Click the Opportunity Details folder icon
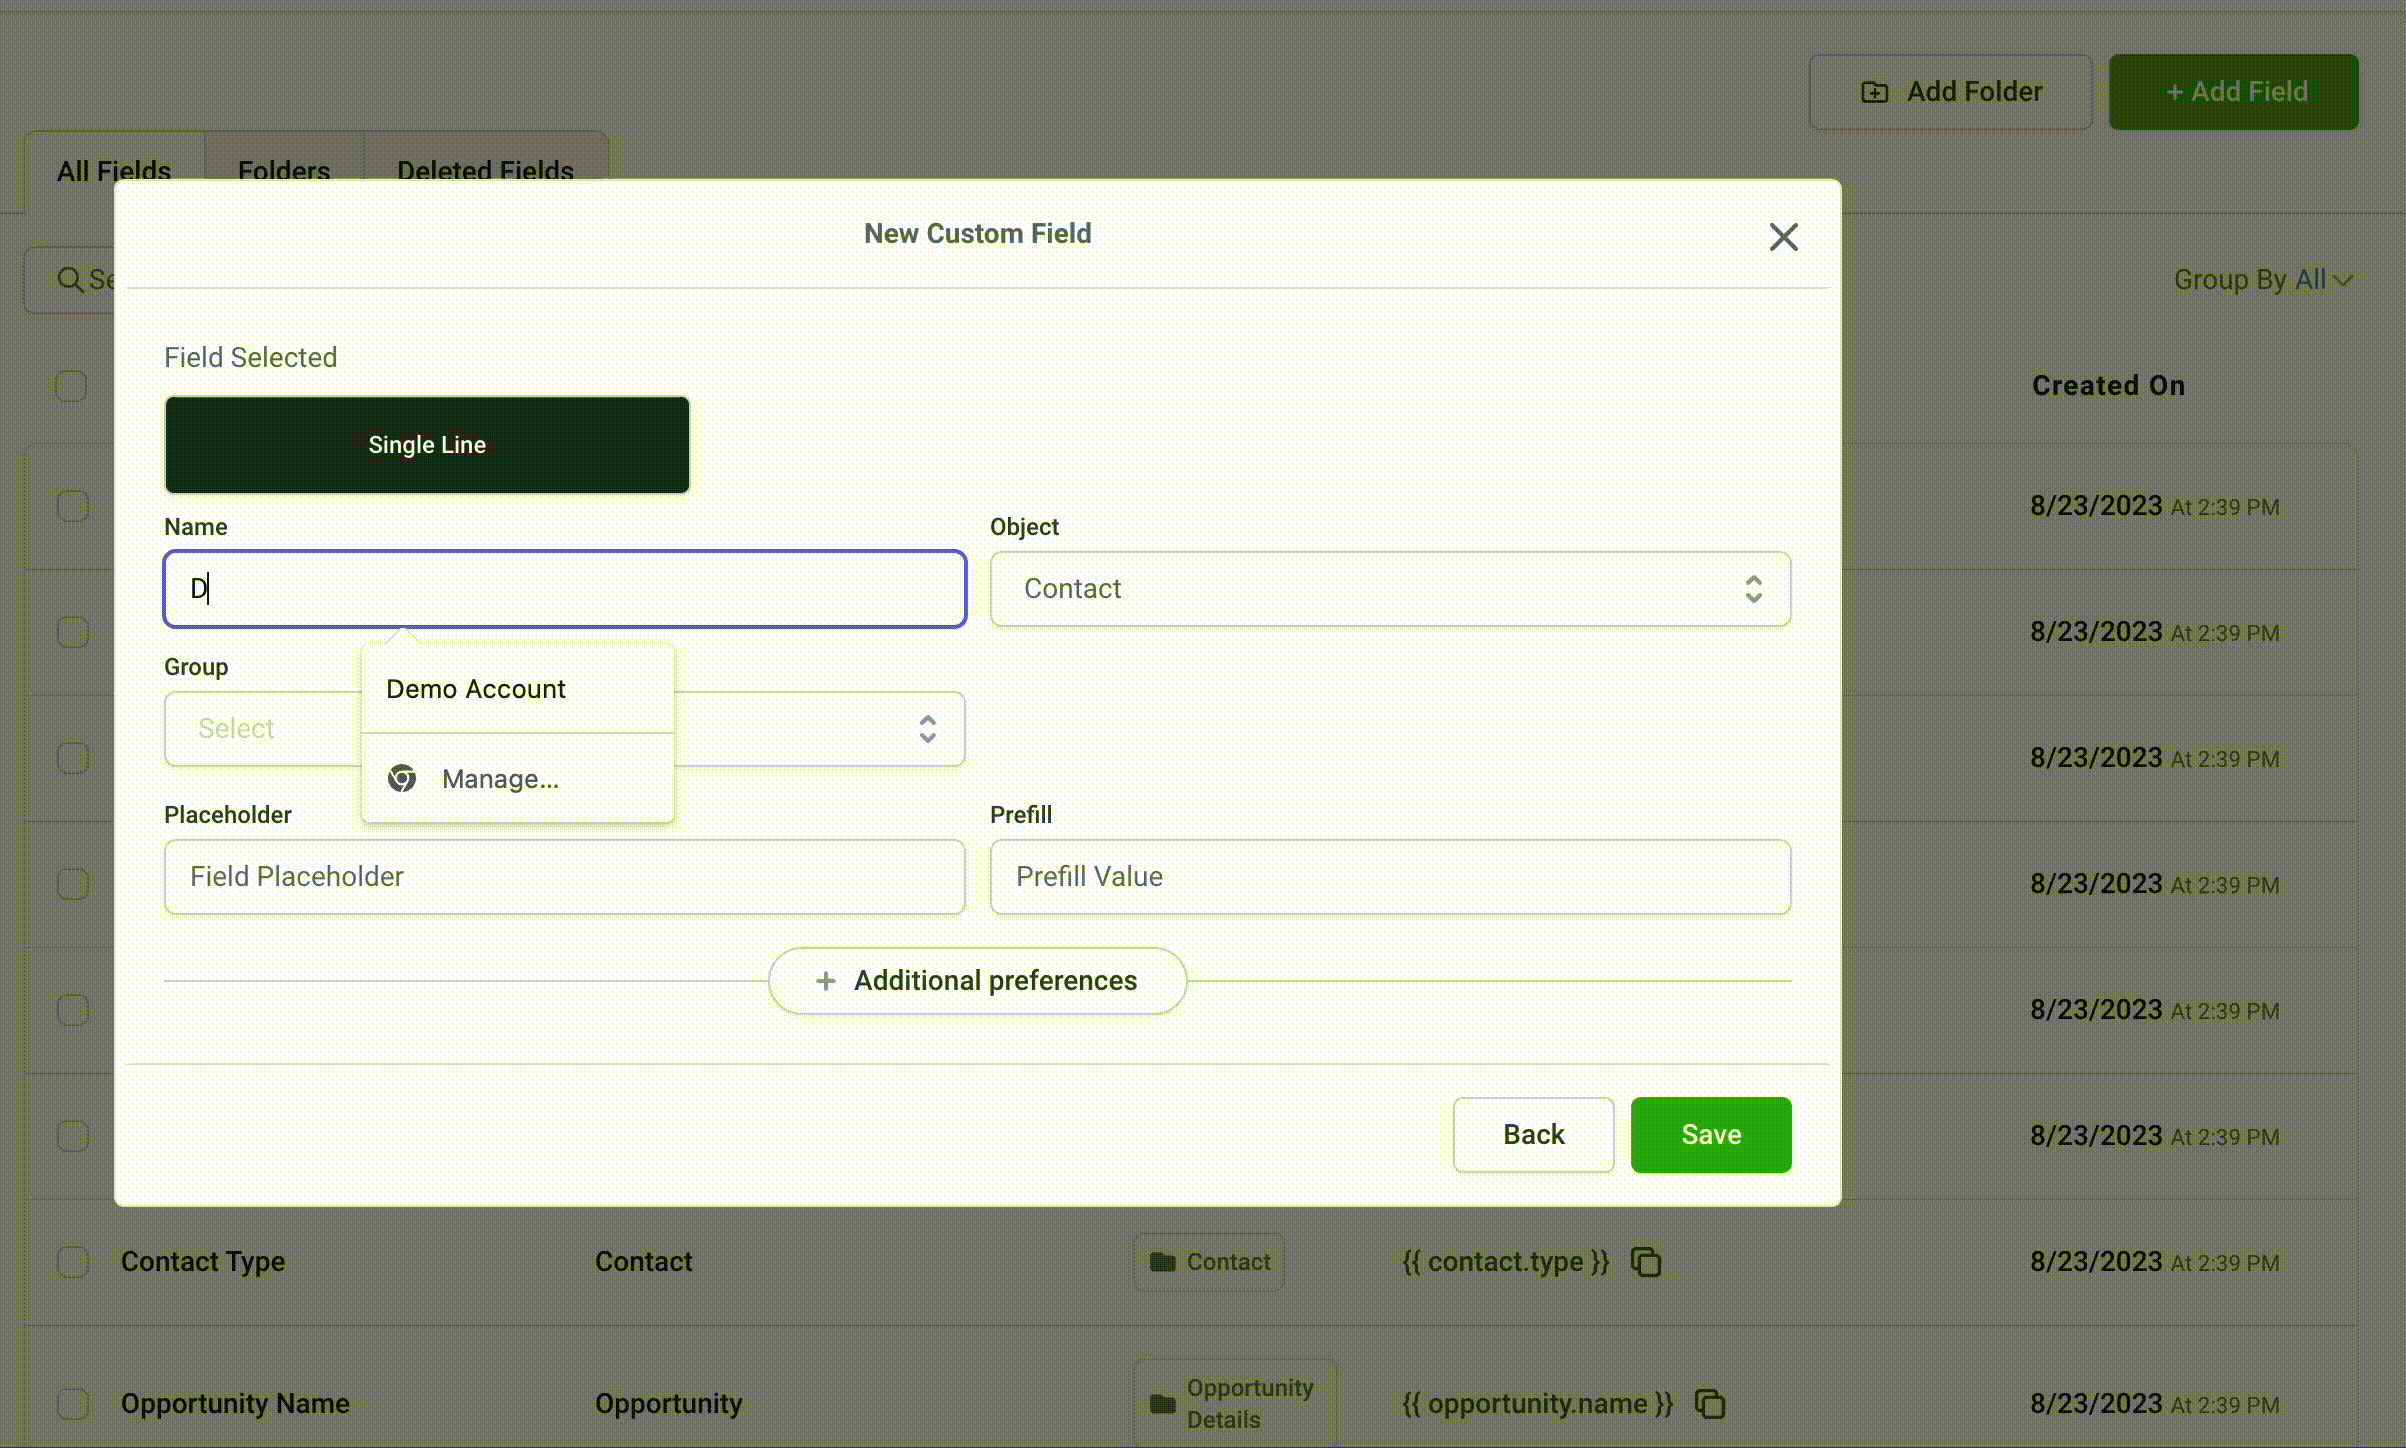The width and height of the screenshot is (2406, 1448). 1163,1403
